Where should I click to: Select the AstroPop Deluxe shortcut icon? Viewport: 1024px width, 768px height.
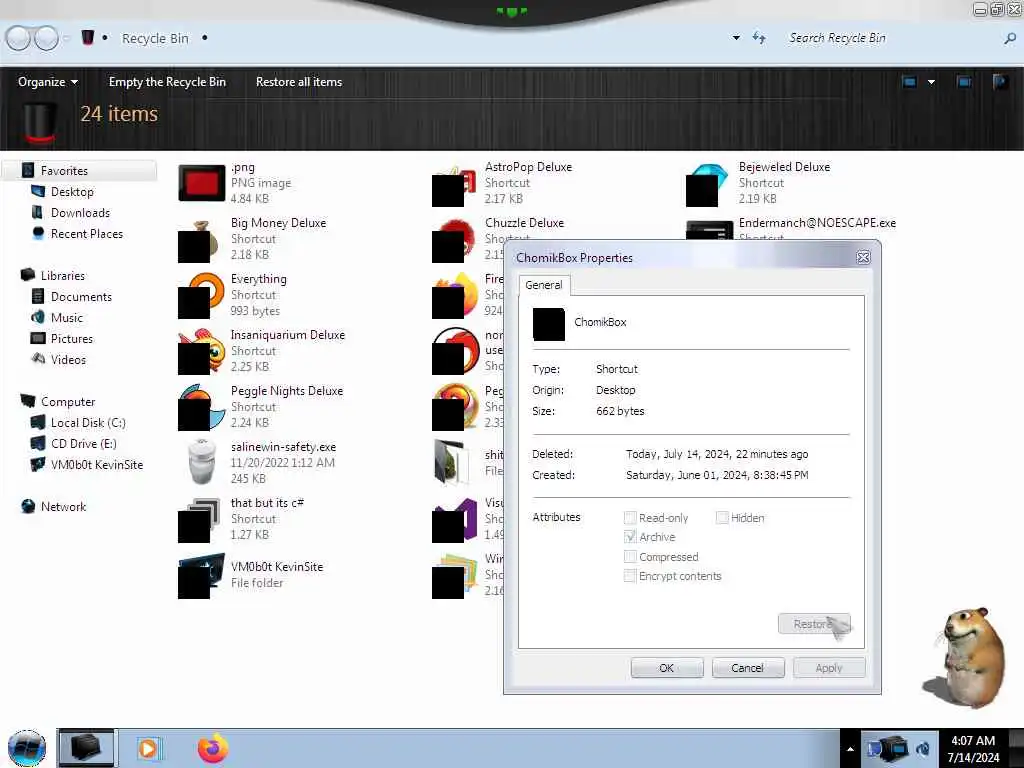click(x=454, y=185)
